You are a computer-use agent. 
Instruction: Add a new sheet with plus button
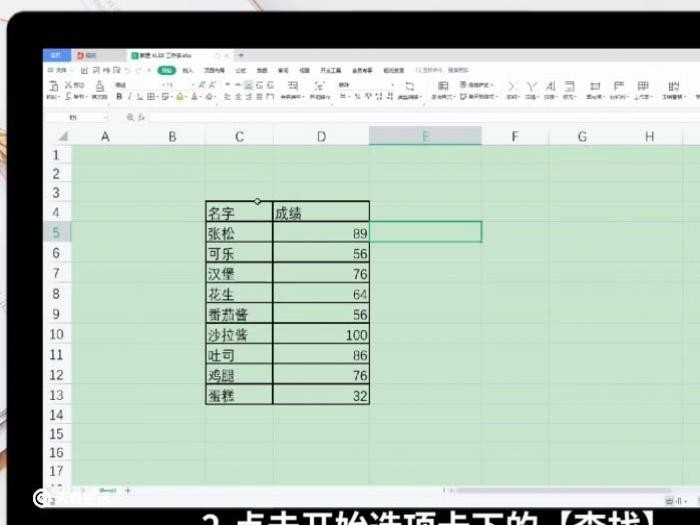(x=127, y=490)
